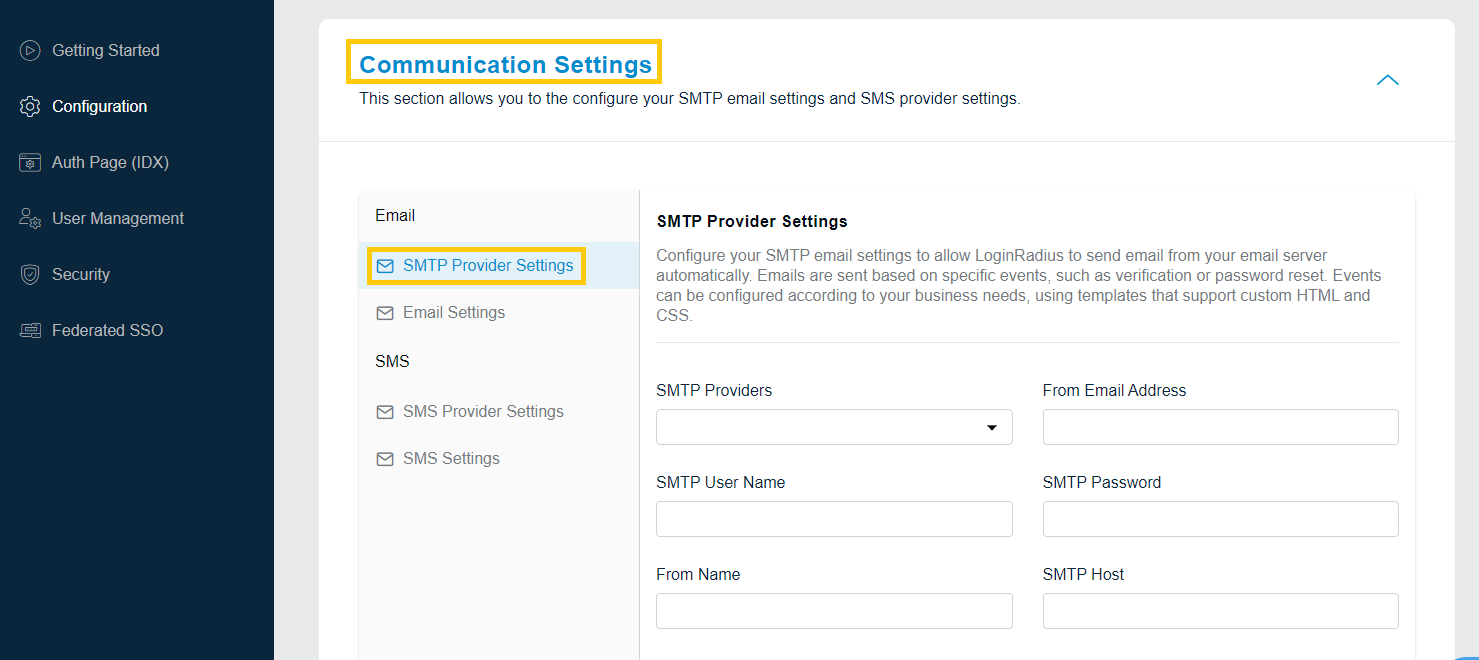This screenshot has height=660, width=1479.
Task: Select SMS Provider Settings in the panel
Action: [x=483, y=411]
